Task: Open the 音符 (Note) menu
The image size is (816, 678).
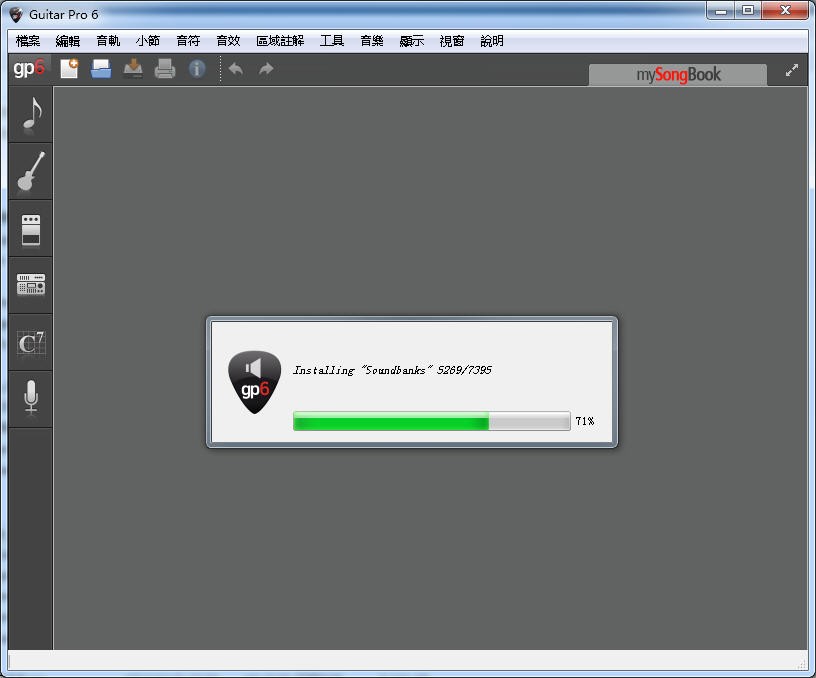Action: pyautogui.click(x=188, y=41)
